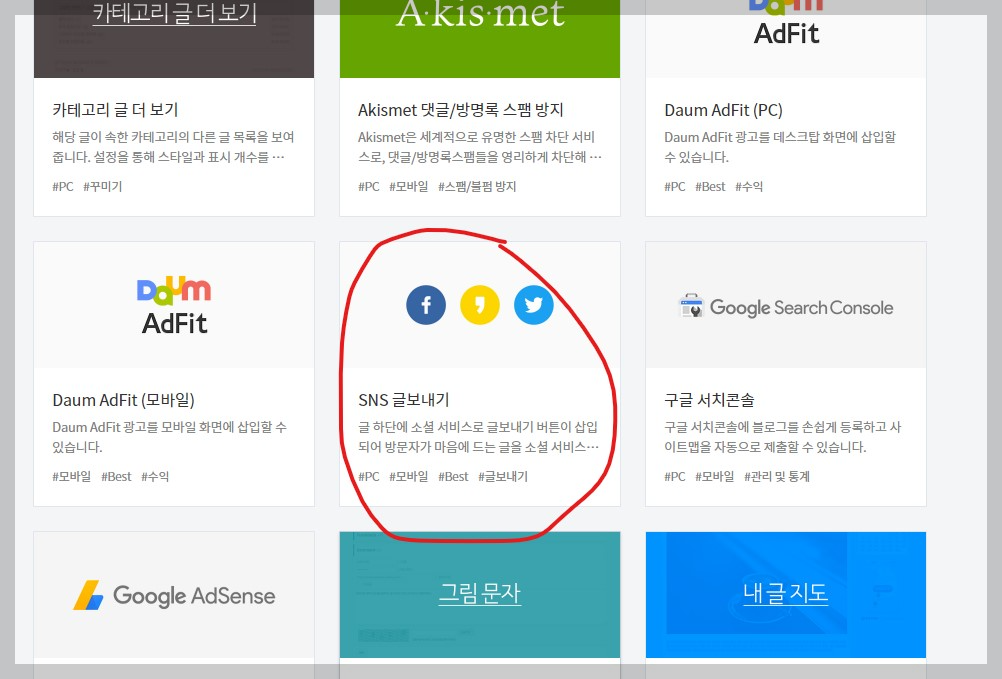Click the Daum AdFit logo on the PC card
The image size is (1002, 679).
tap(785, 22)
